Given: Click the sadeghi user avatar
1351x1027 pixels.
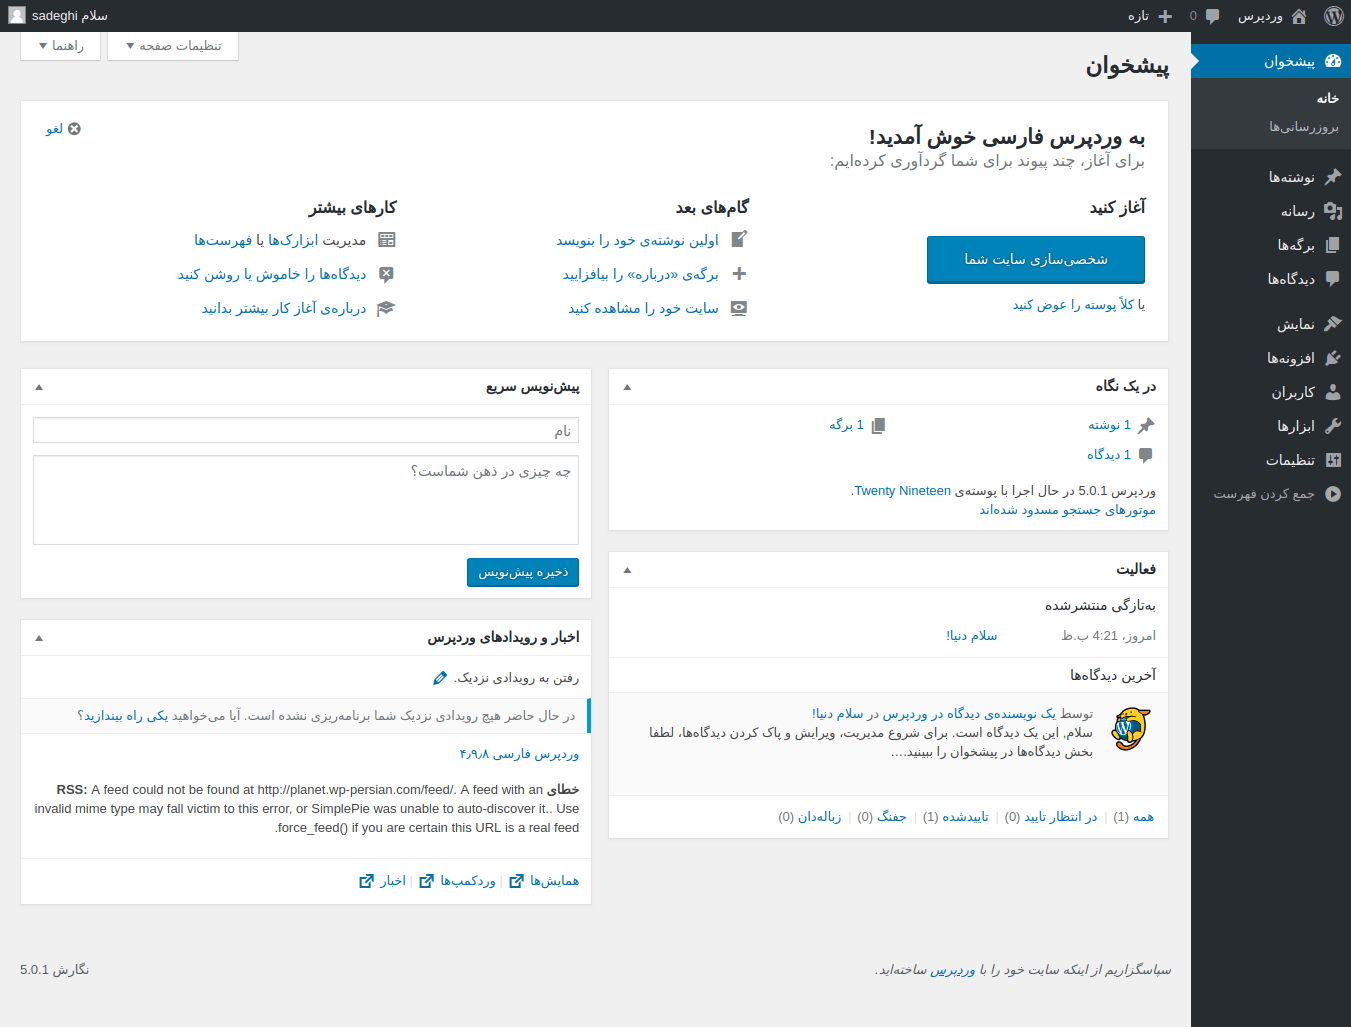Looking at the screenshot, I should [x=16, y=16].
